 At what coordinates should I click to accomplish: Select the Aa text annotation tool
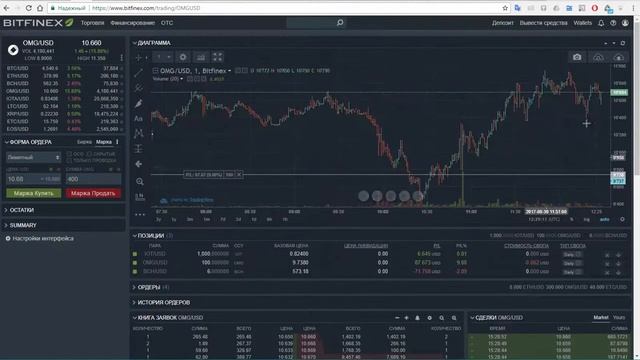(139, 119)
